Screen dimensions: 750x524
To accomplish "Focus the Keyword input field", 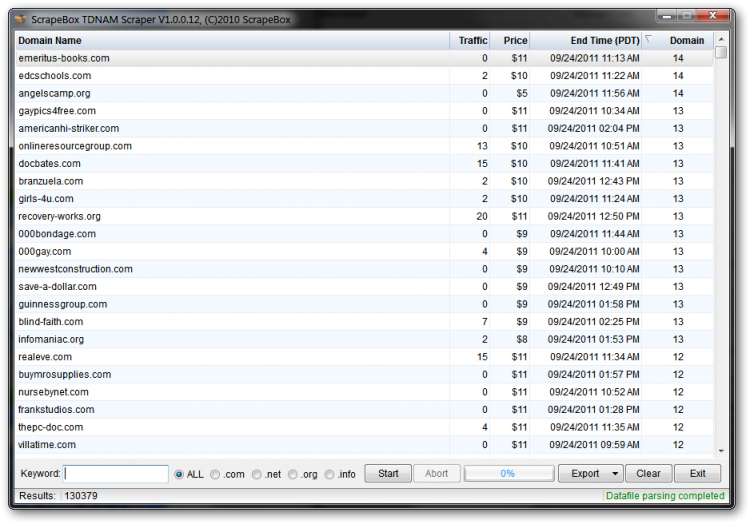I will (116, 474).
